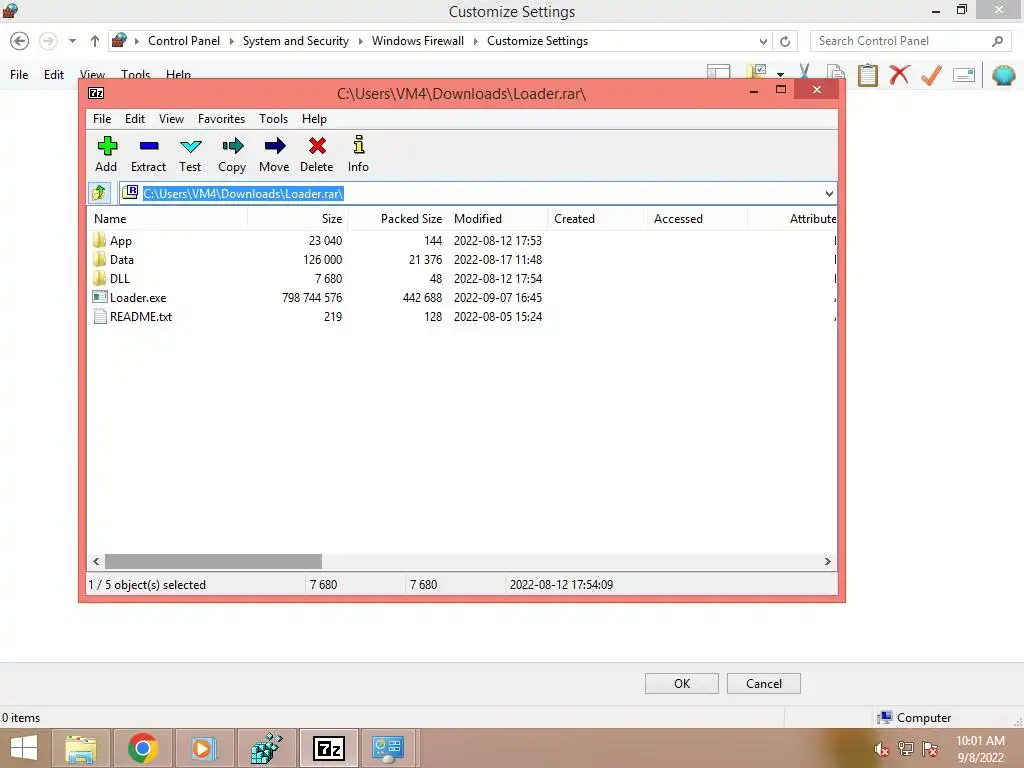Click the scroll right arrow in 7-Zip
Image resolution: width=1024 pixels, height=768 pixels.
pyautogui.click(x=827, y=562)
